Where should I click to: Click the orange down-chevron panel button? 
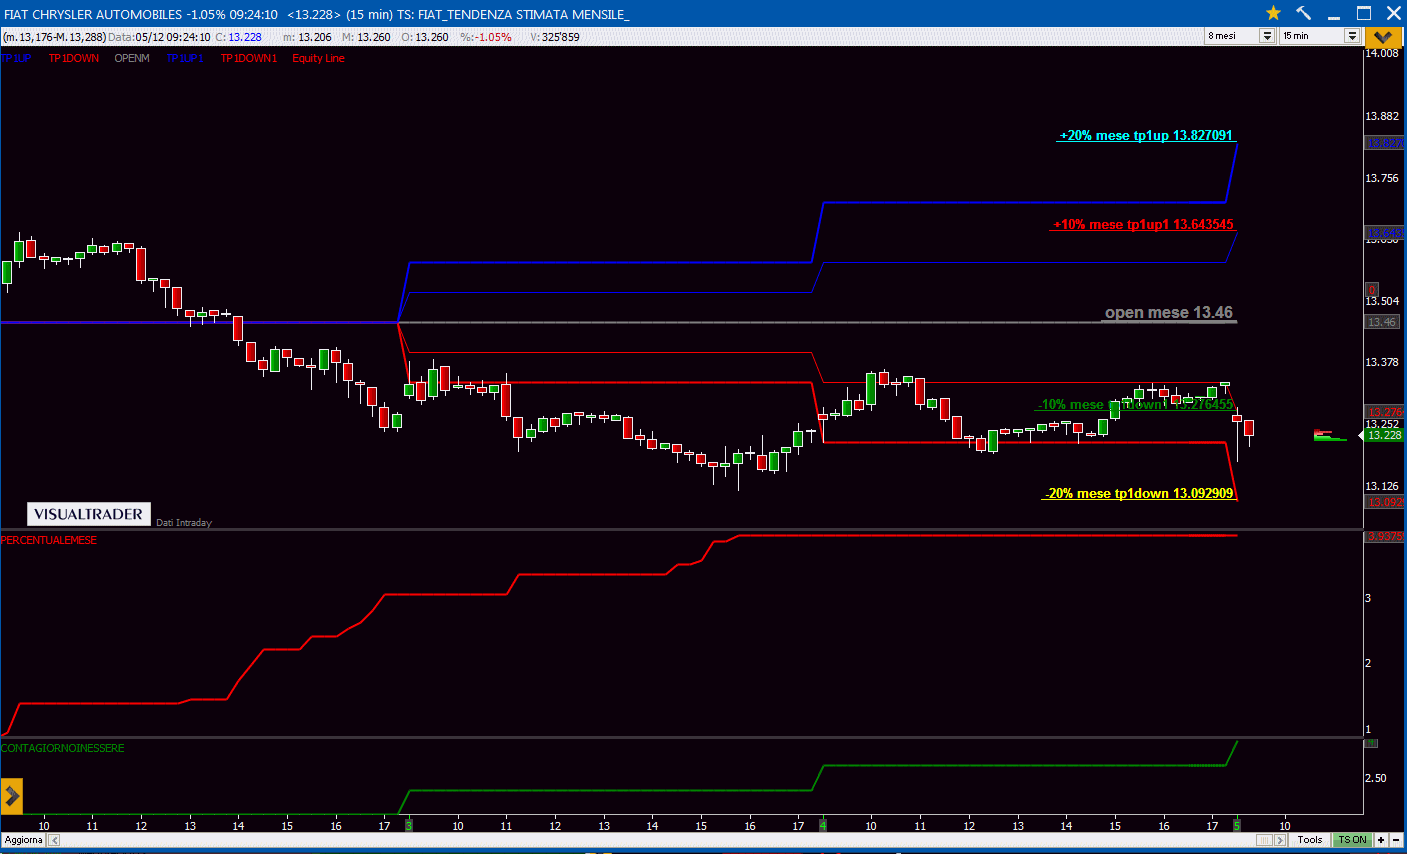click(x=1383, y=37)
